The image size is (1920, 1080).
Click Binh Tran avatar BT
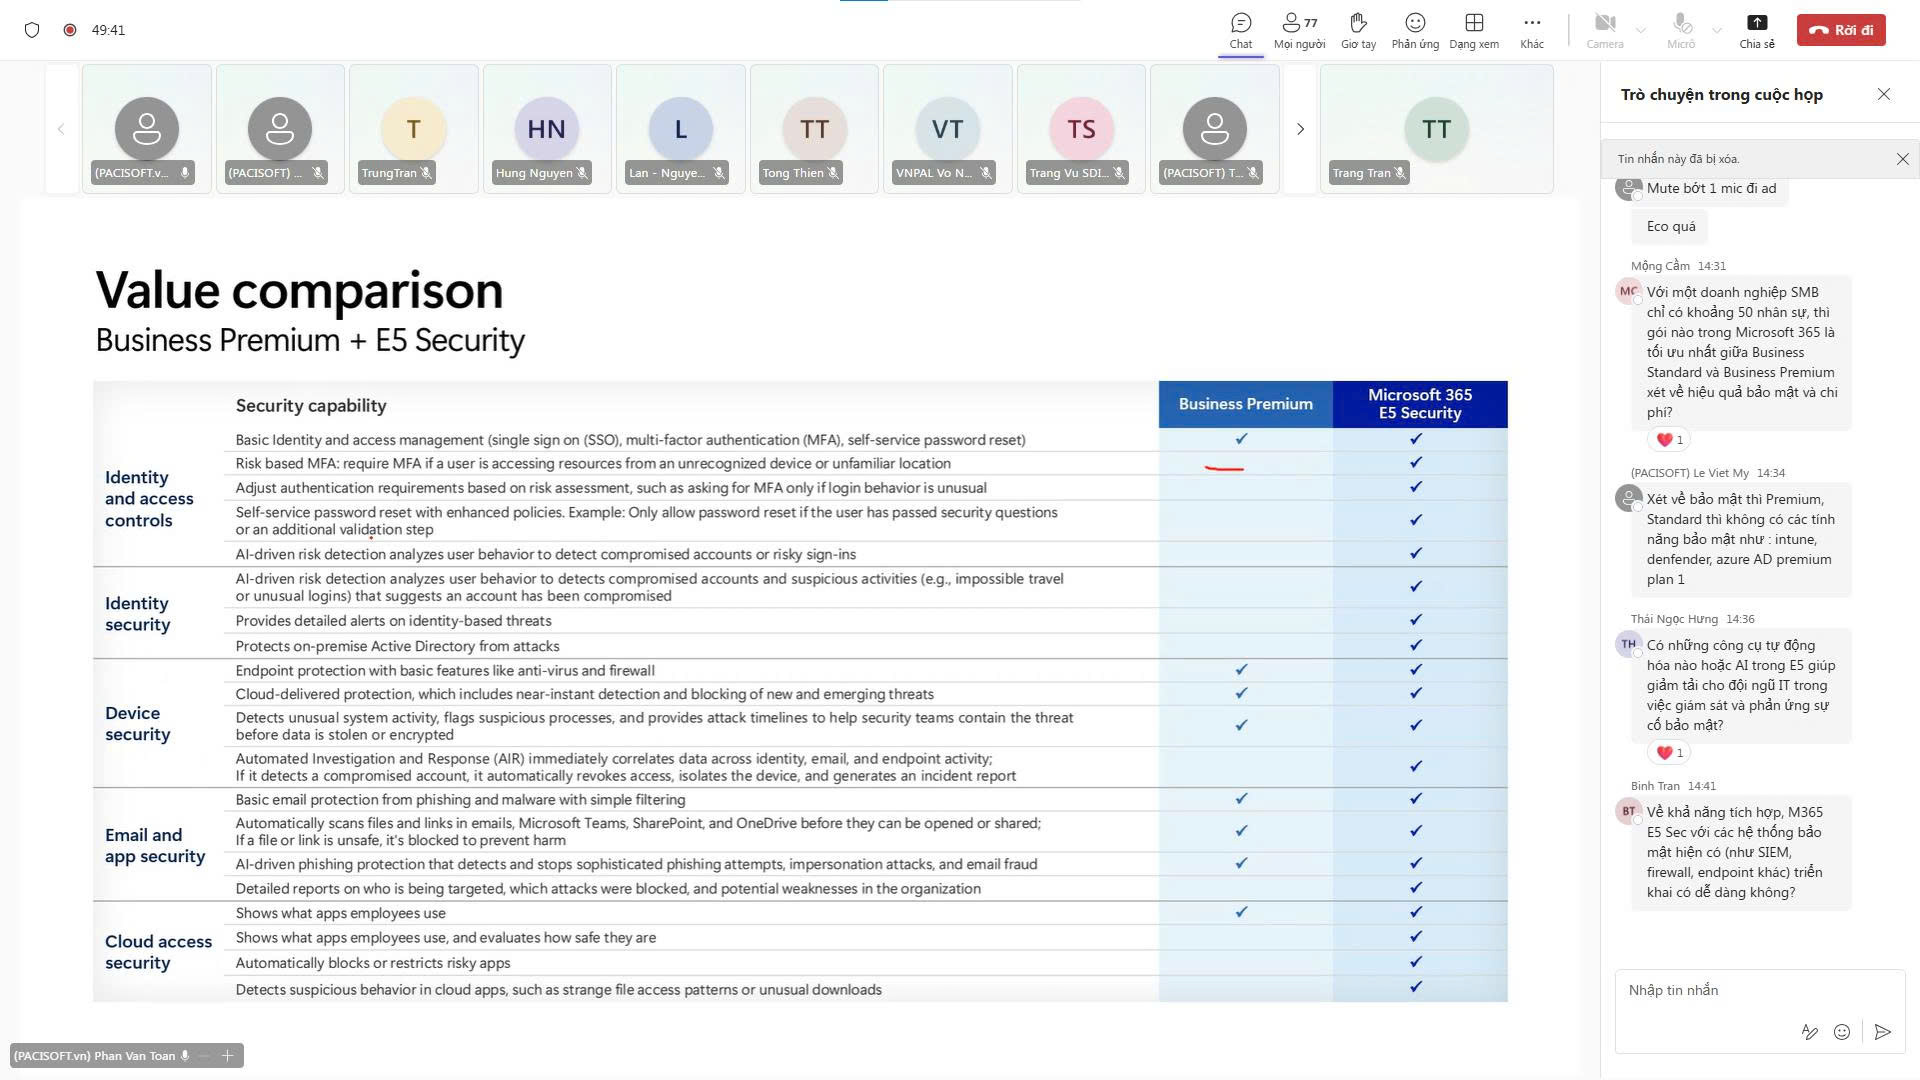pos(1629,811)
